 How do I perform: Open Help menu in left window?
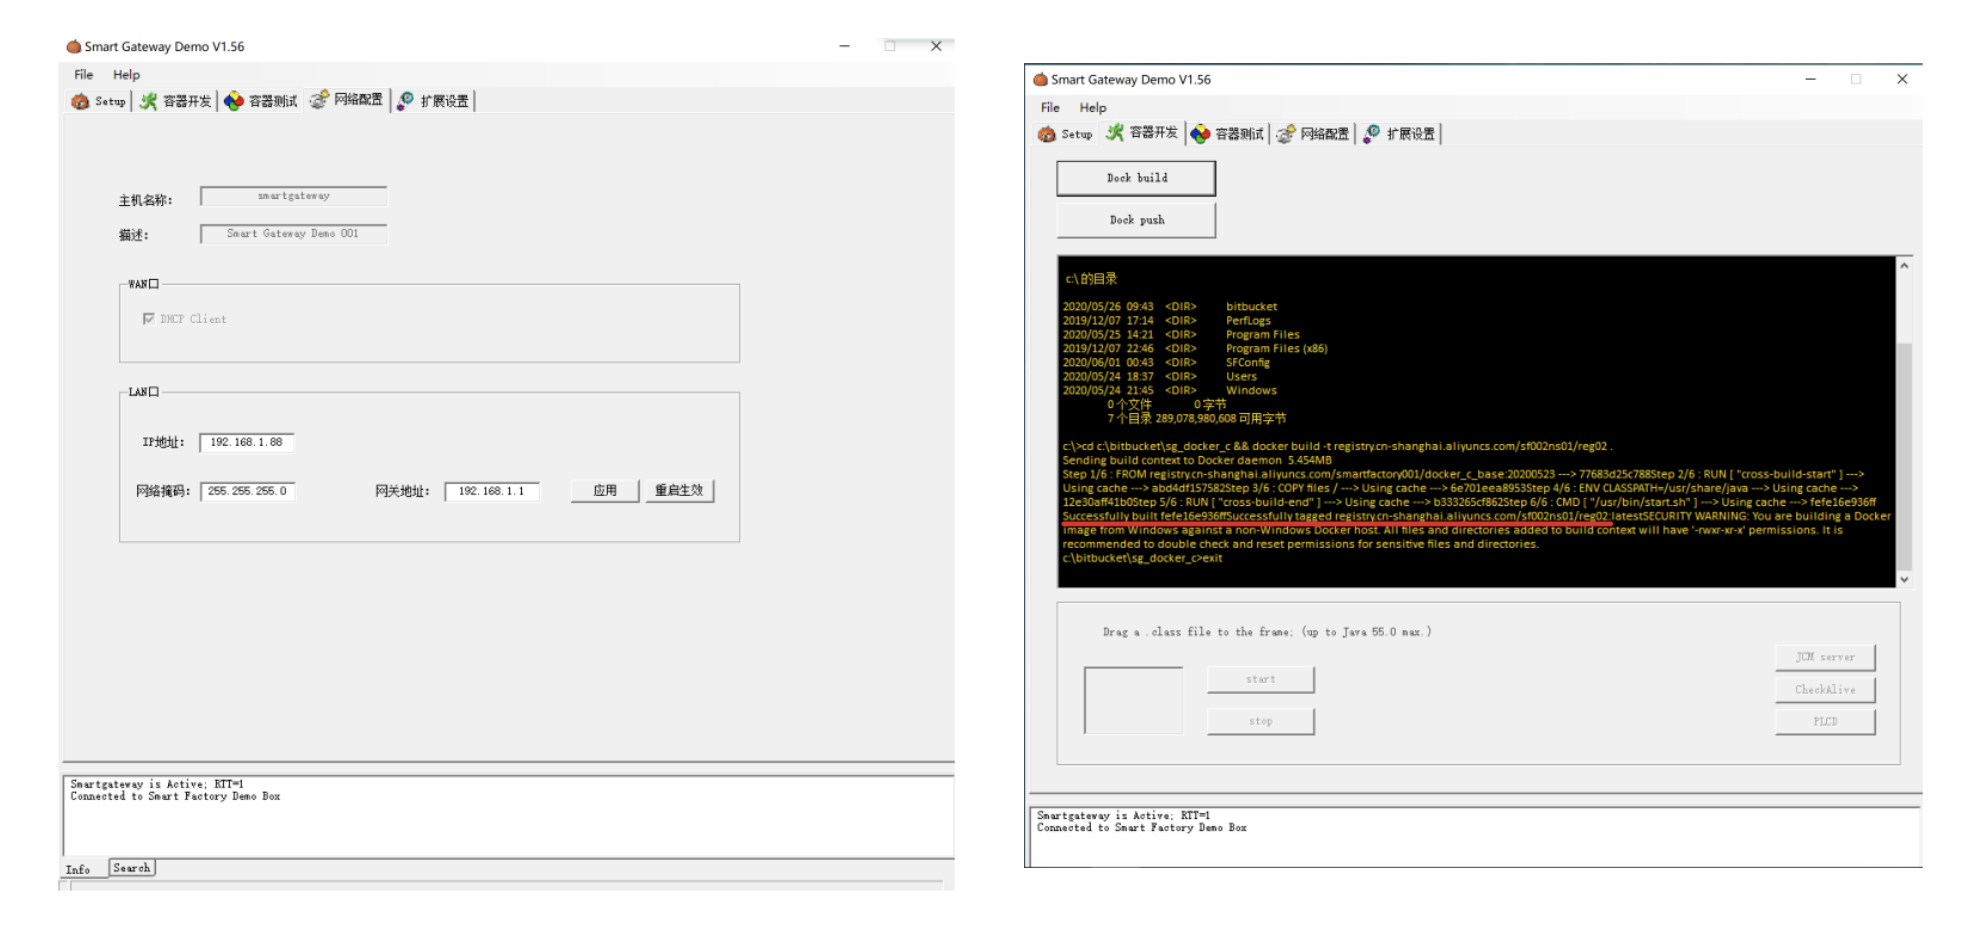click(x=126, y=74)
